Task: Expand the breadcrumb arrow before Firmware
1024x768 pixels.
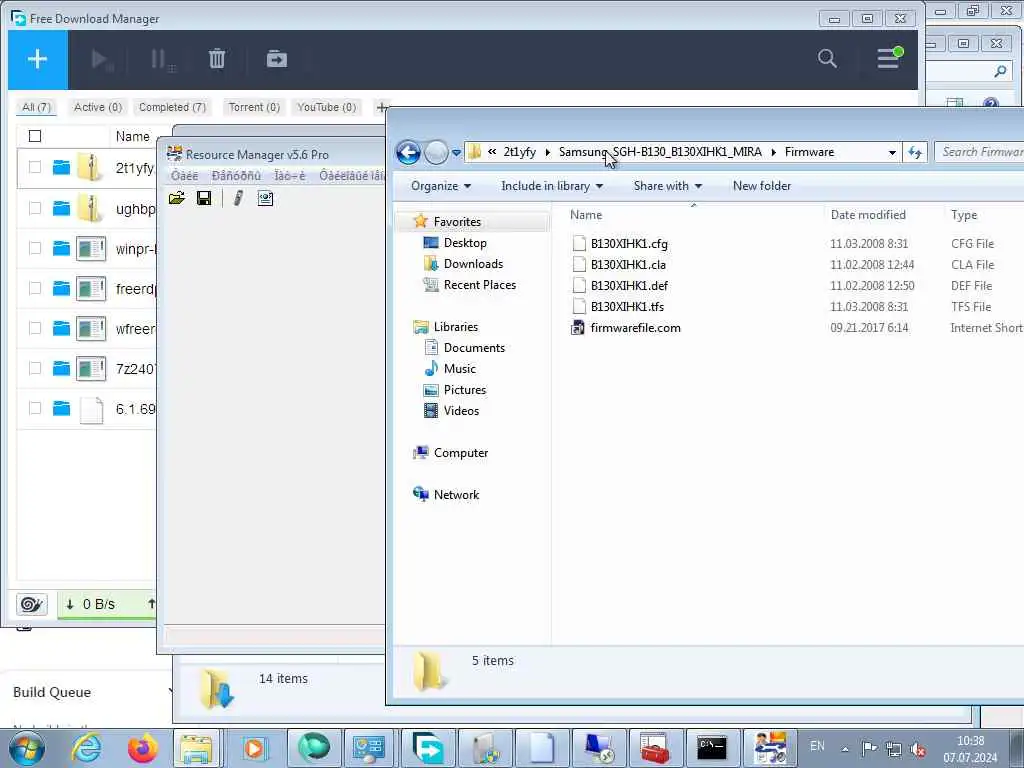Action: [x=774, y=153]
